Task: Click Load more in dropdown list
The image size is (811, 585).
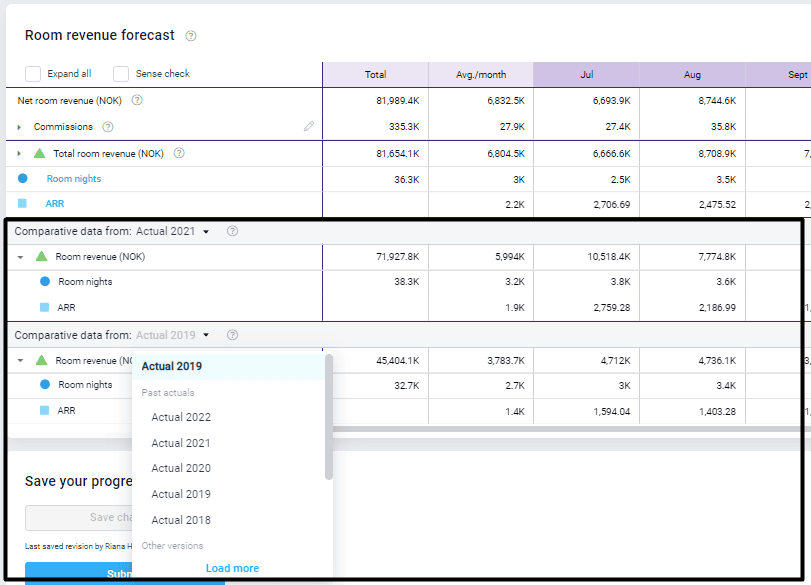Action: coord(232,568)
